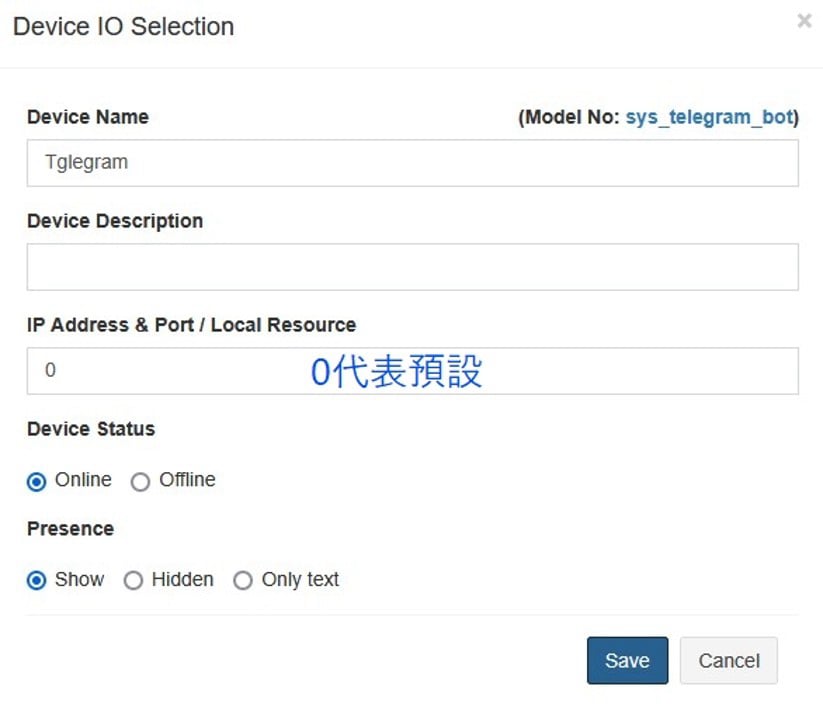The width and height of the screenshot is (823, 728).
Task: Close the Device IO Selection dialog
Action: point(804,21)
